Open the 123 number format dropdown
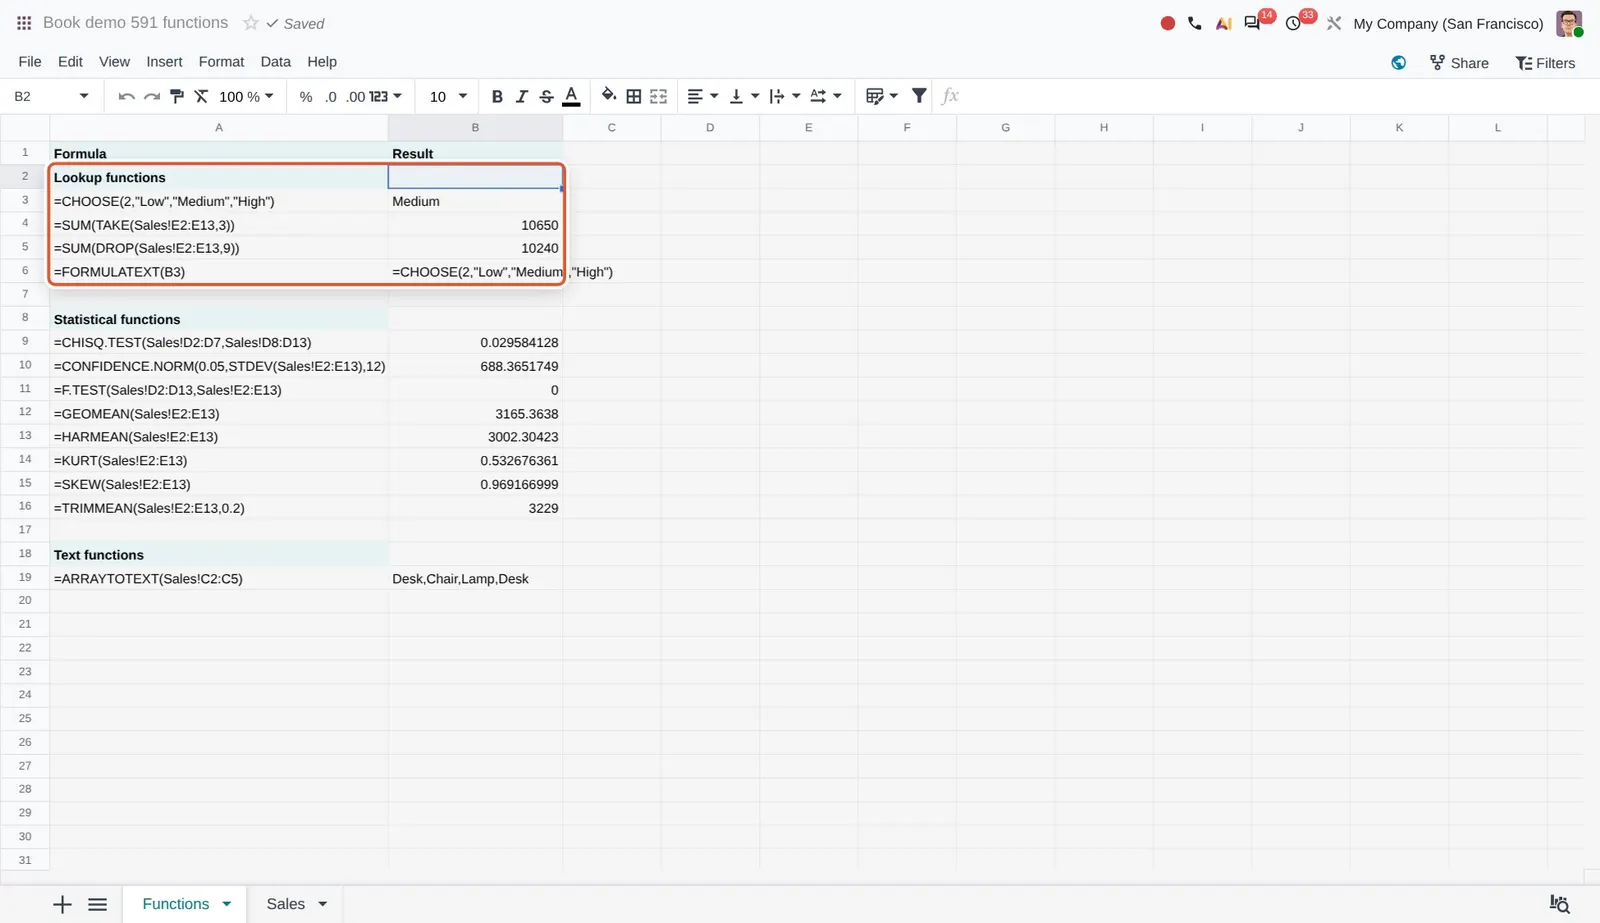The width and height of the screenshot is (1600, 923). (x=385, y=96)
